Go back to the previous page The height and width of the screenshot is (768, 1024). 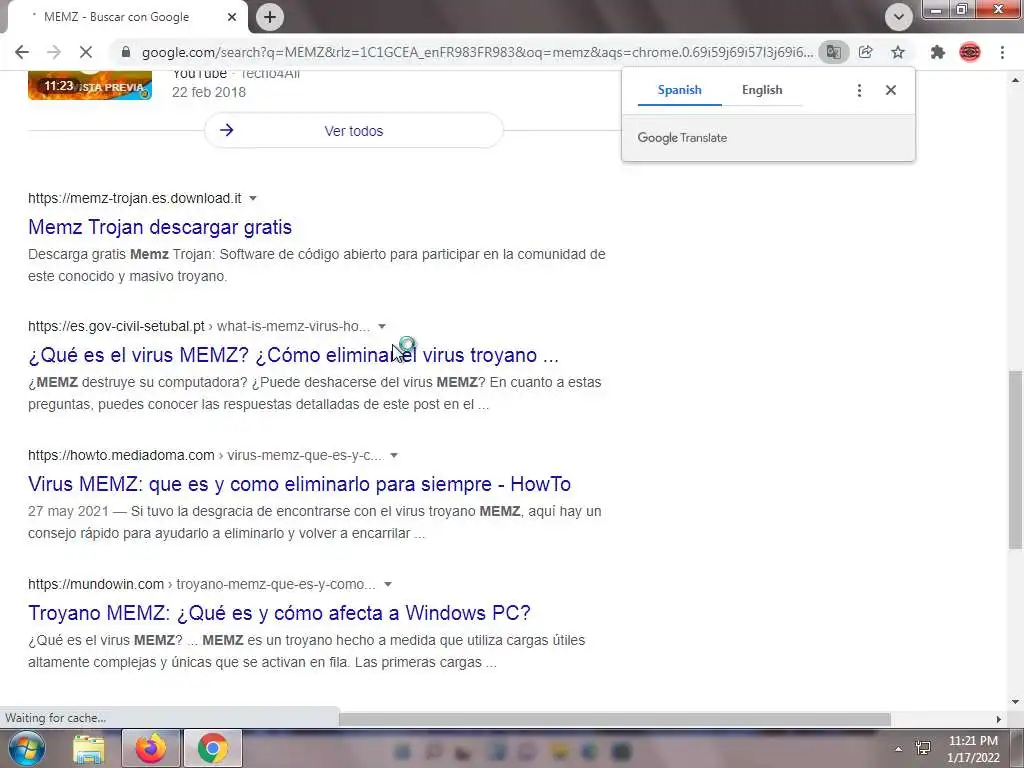pos(22,52)
